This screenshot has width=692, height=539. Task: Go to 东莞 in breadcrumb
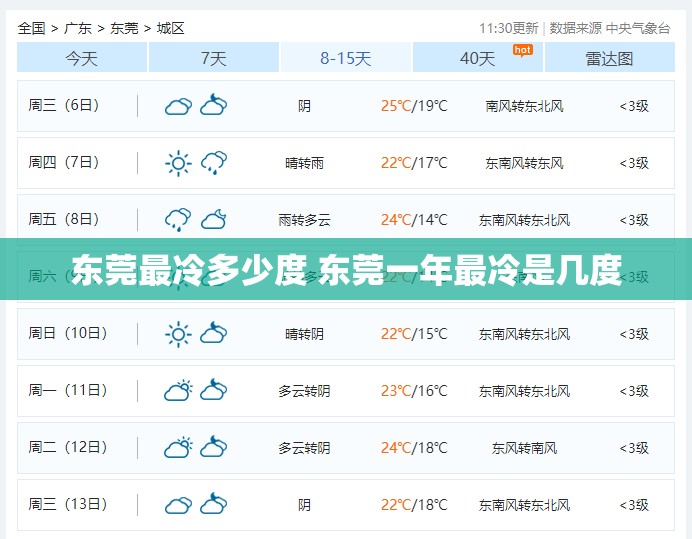point(124,28)
